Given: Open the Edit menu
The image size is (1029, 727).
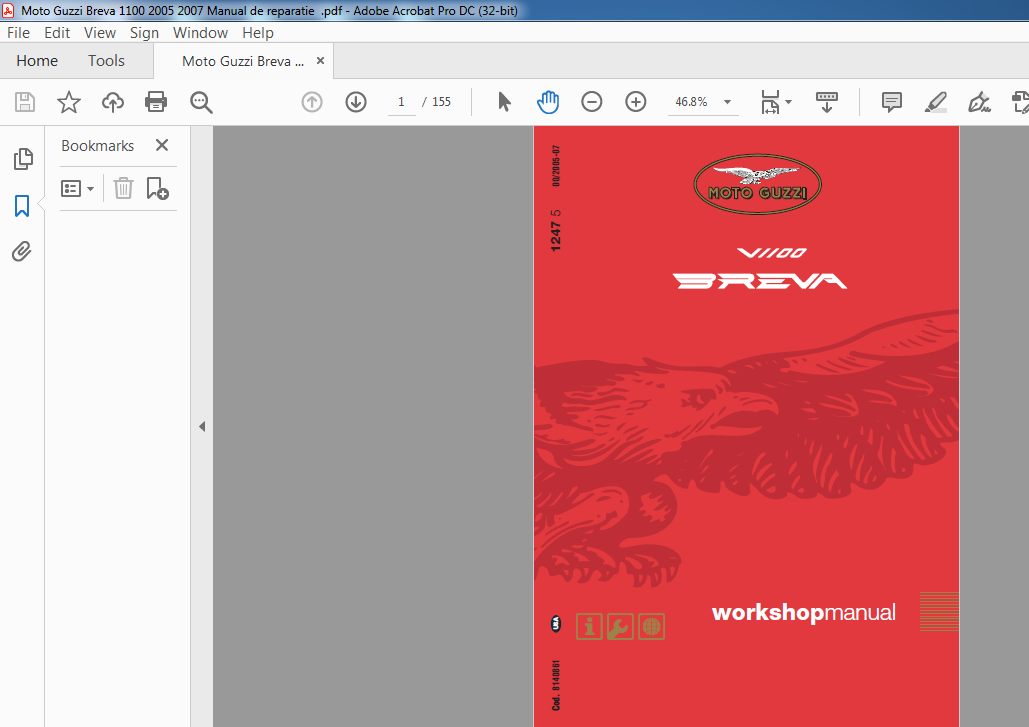Looking at the screenshot, I should click(57, 33).
